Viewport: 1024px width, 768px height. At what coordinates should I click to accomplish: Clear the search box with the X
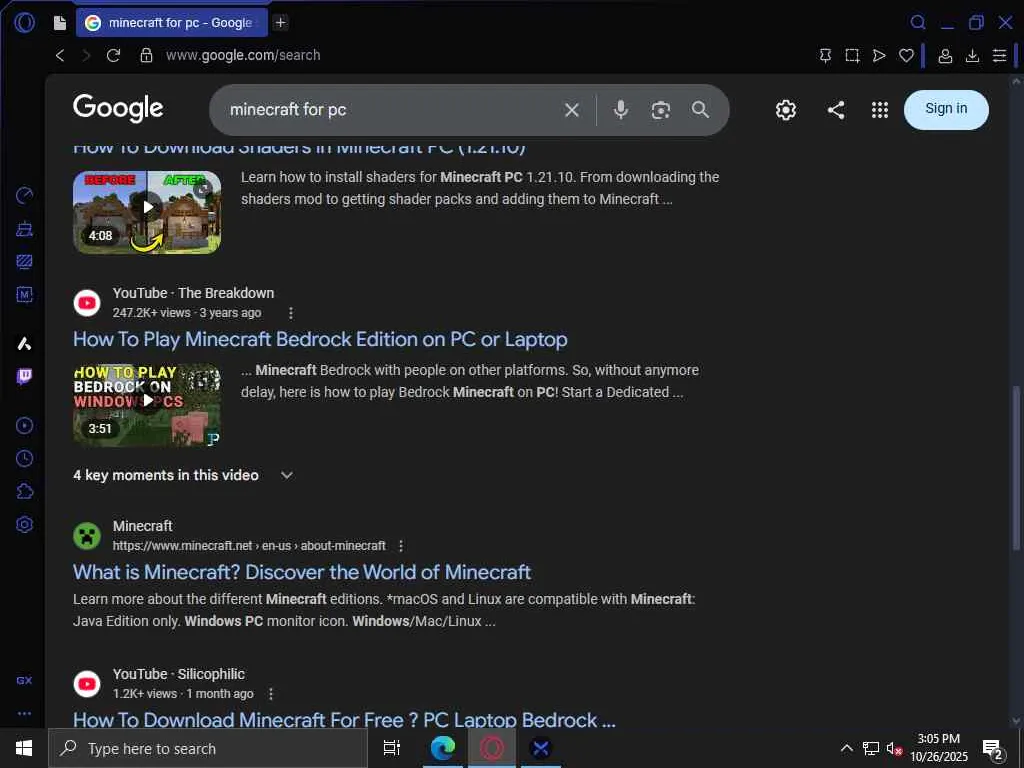coord(571,110)
